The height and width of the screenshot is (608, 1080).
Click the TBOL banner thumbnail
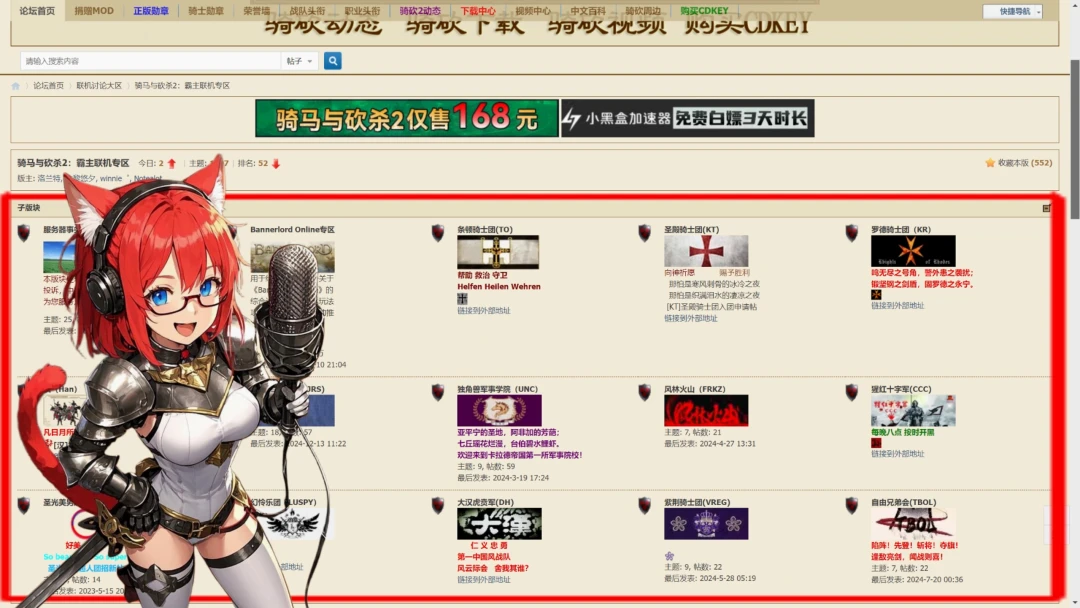913,524
